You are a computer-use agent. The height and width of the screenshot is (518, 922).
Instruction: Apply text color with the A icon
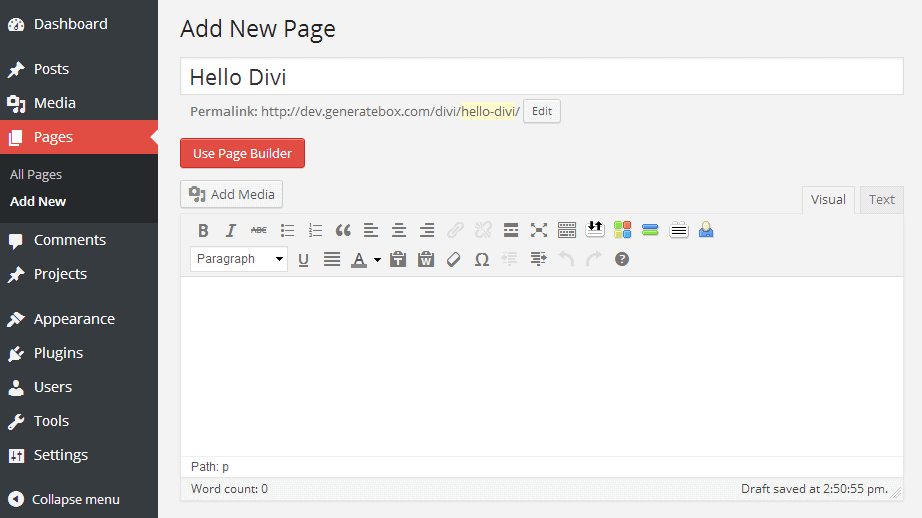pyautogui.click(x=359, y=259)
